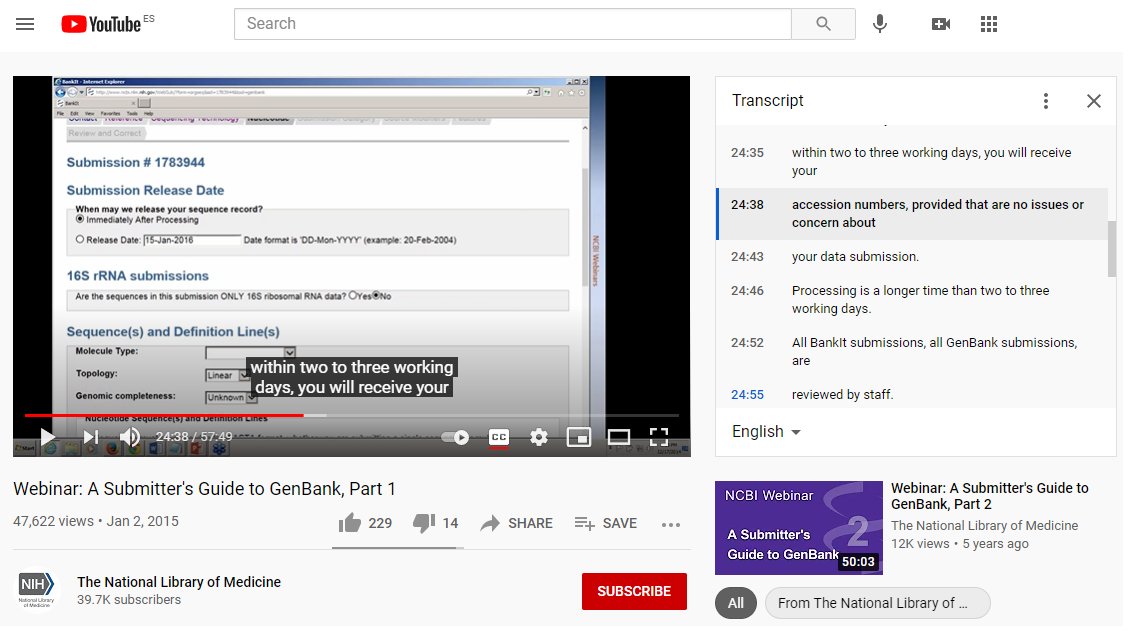
Task: Open more actions ellipsis below video
Action: pos(670,525)
